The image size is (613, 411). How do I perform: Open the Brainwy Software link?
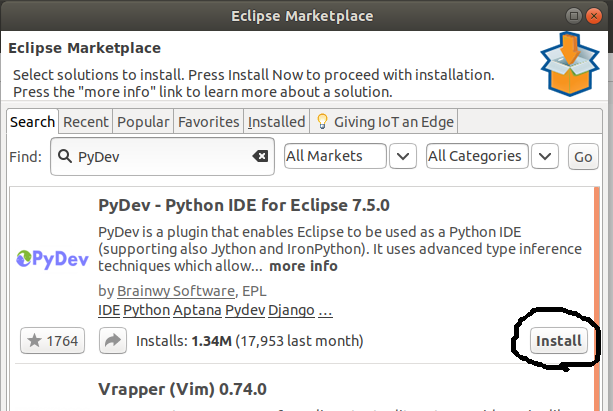pyautogui.click(x=176, y=291)
